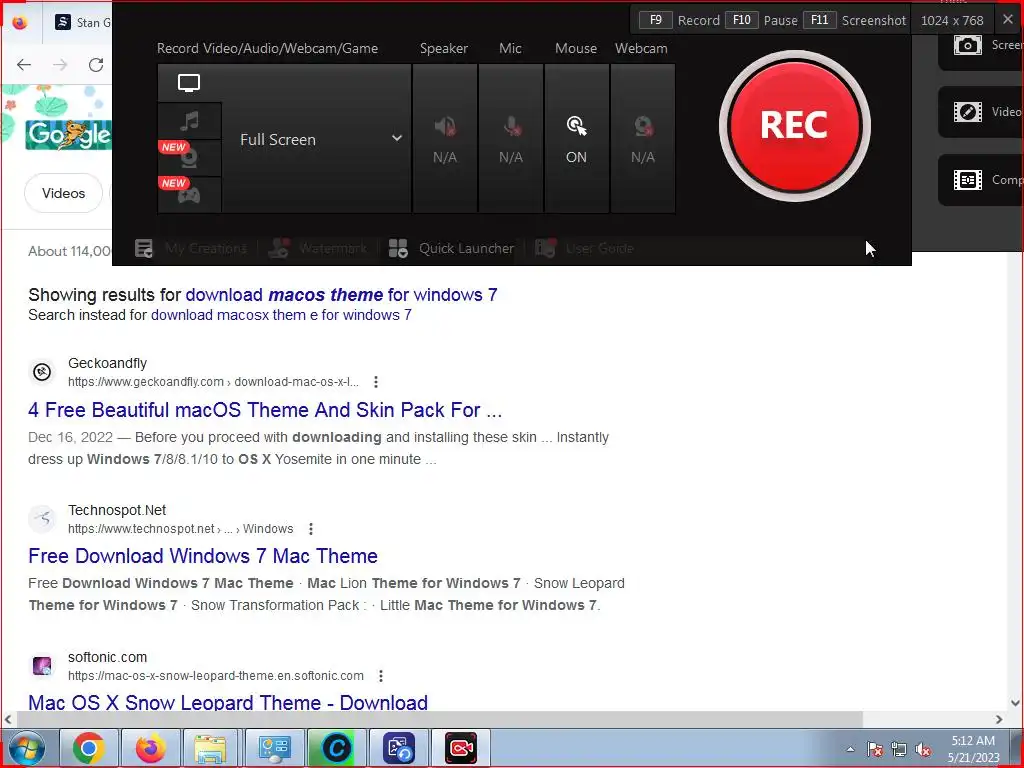Click the F9 Record hotkey label
This screenshot has height=768, width=1024.
[679, 20]
